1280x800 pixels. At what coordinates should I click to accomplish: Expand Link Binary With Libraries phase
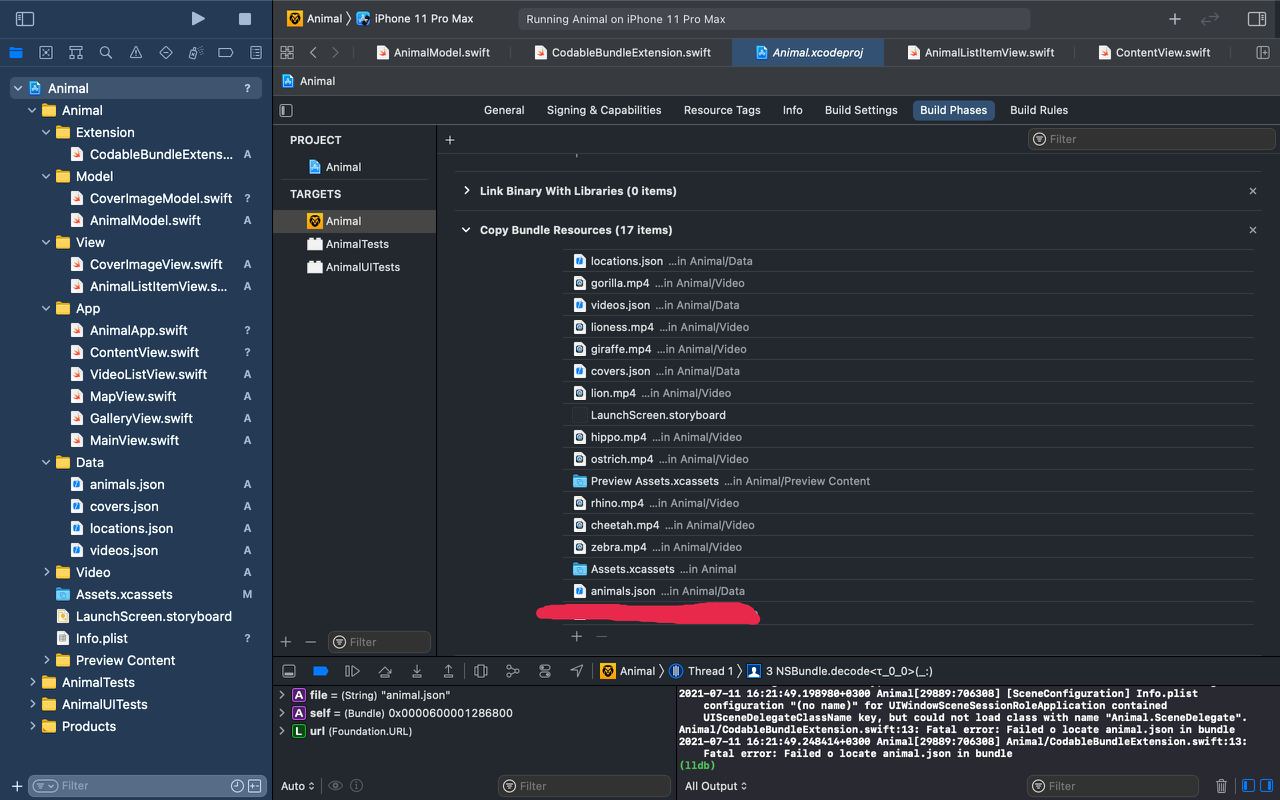[466, 191]
